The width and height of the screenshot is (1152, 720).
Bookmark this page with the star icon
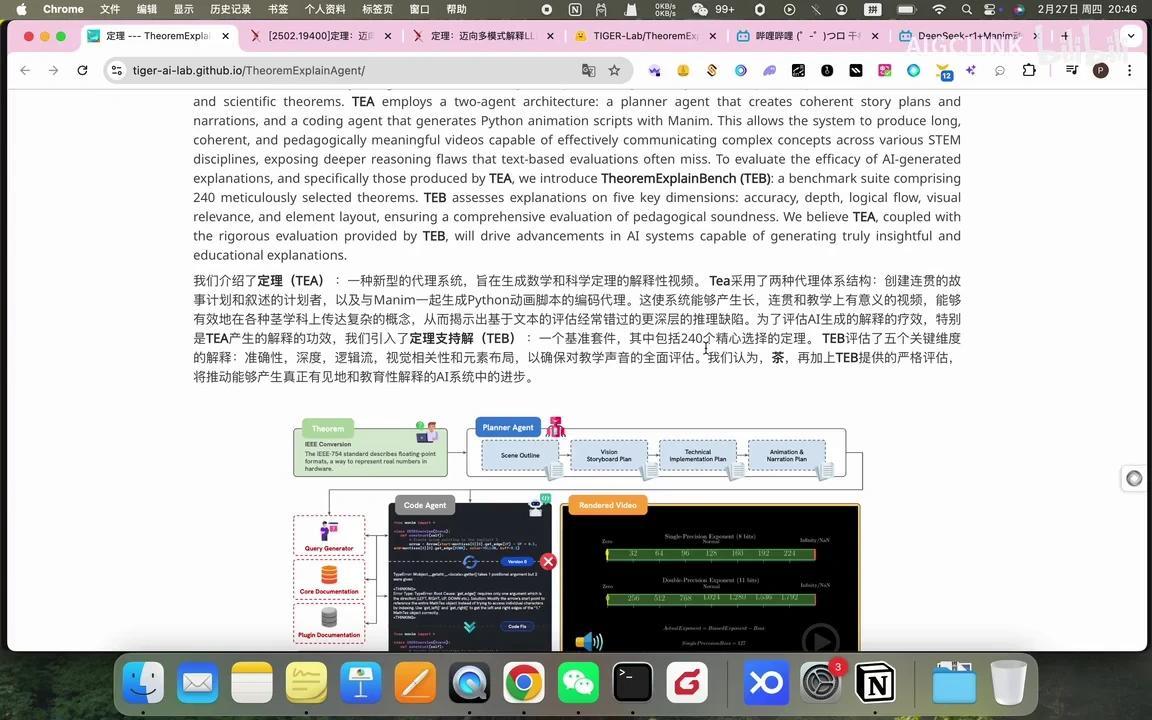614,71
